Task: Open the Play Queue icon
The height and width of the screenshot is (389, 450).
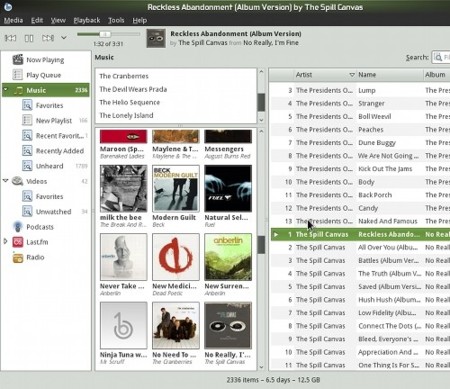Action: coord(17,75)
